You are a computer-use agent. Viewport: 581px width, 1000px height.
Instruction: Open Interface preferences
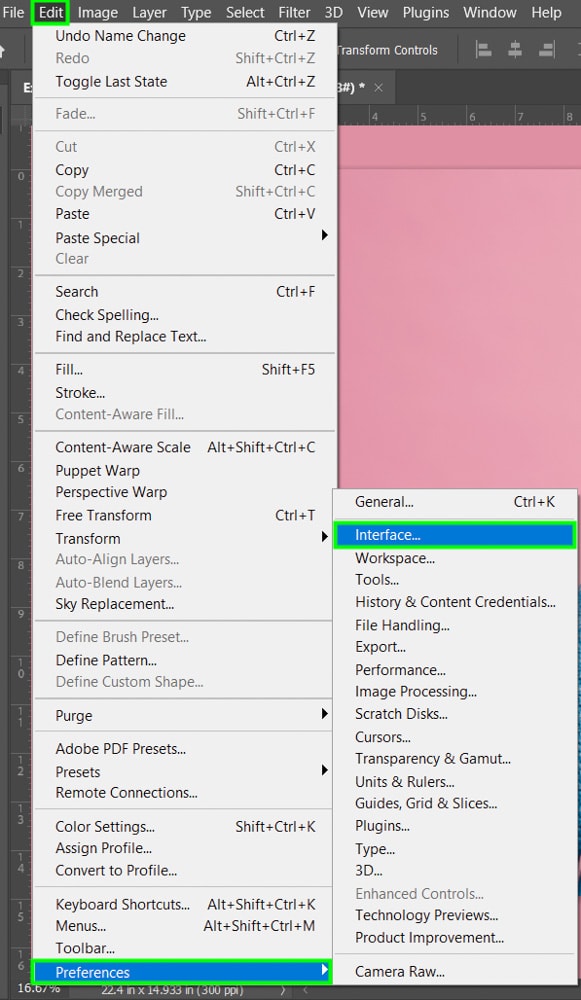(455, 535)
